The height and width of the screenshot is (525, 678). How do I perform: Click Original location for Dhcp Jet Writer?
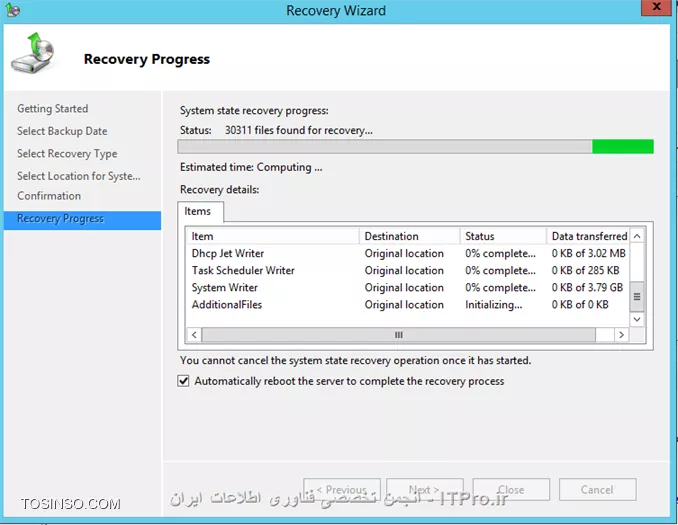[x=404, y=253]
